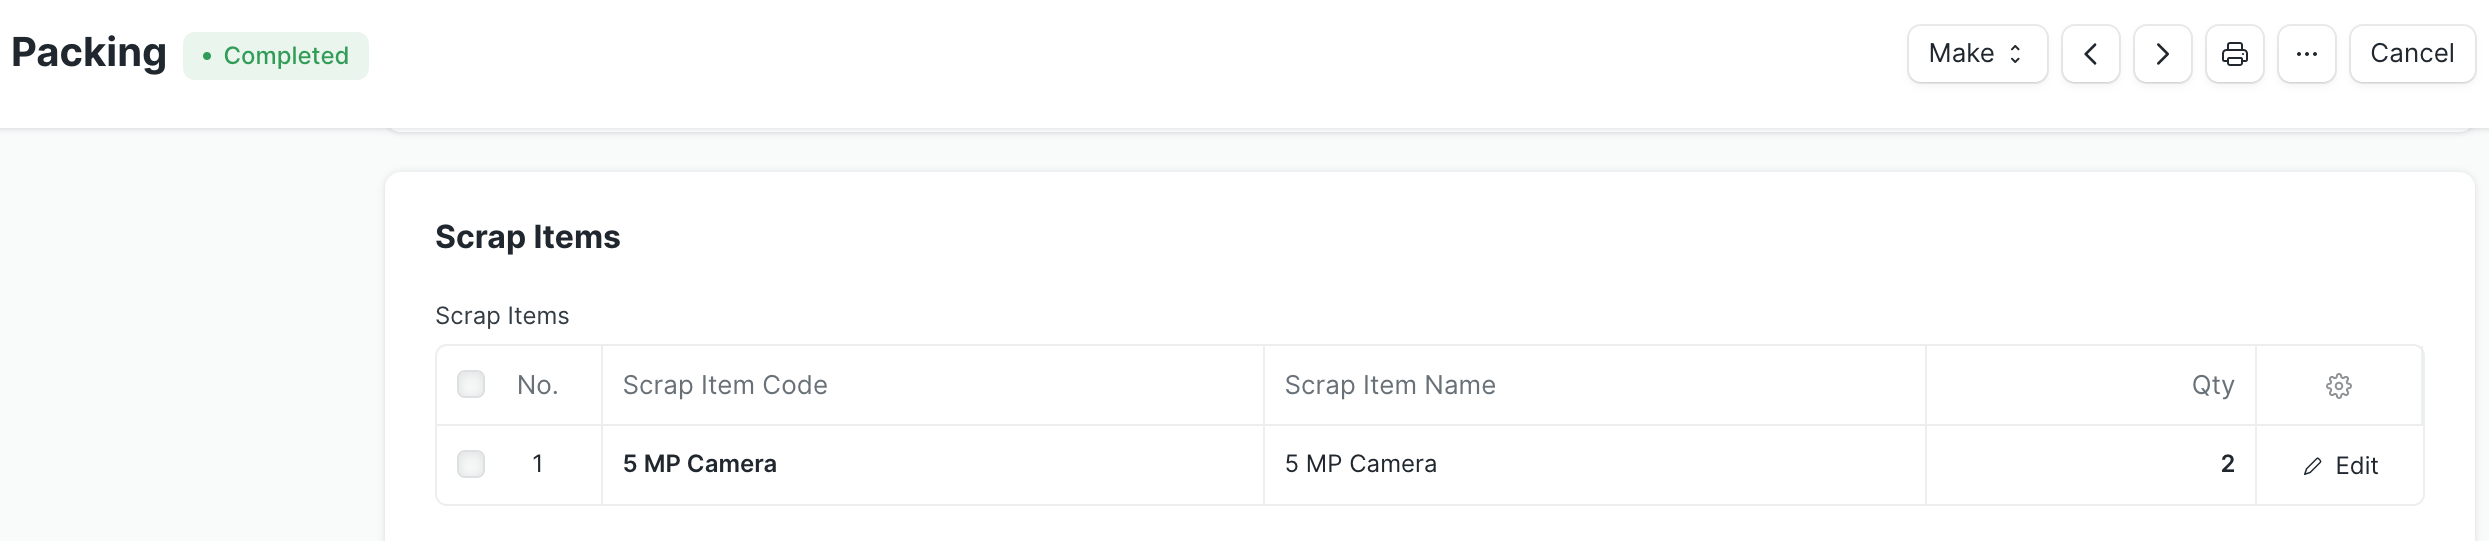The height and width of the screenshot is (541, 2489).
Task: Print this Packing job card
Action: tap(2234, 54)
